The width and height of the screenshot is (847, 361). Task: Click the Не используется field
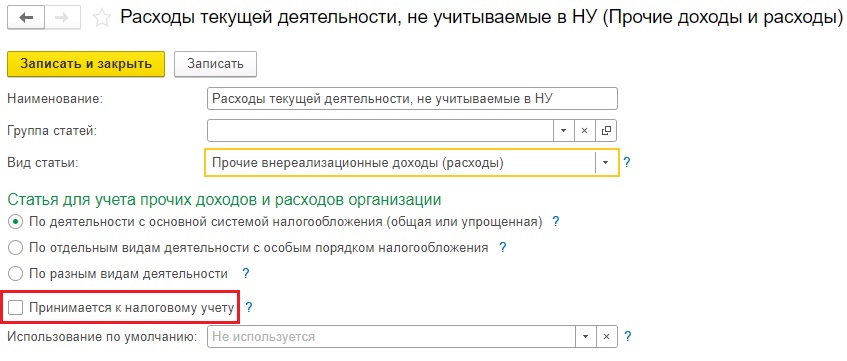[391, 336]
